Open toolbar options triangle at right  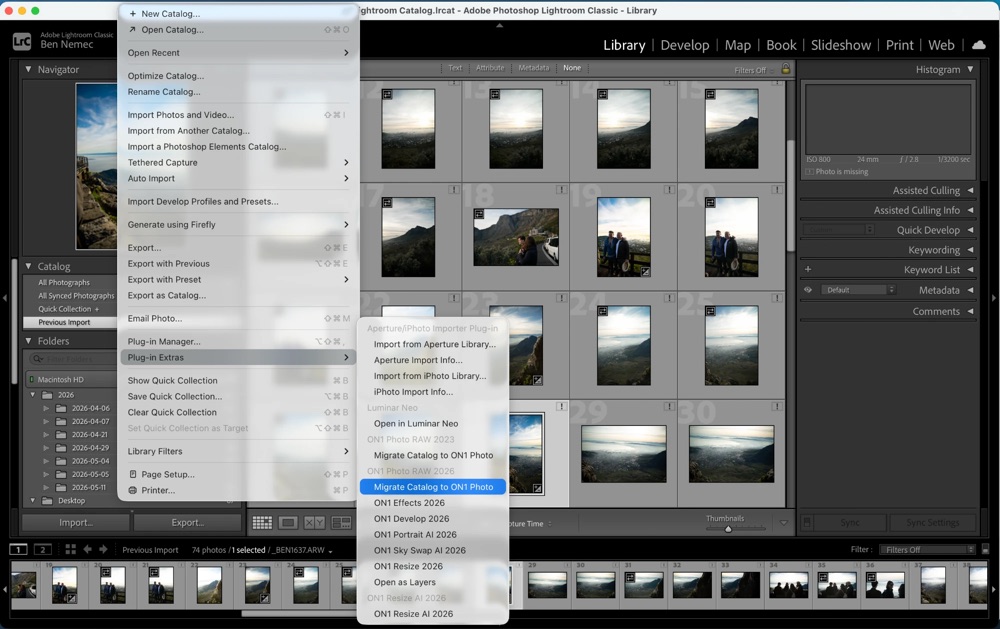784,523
